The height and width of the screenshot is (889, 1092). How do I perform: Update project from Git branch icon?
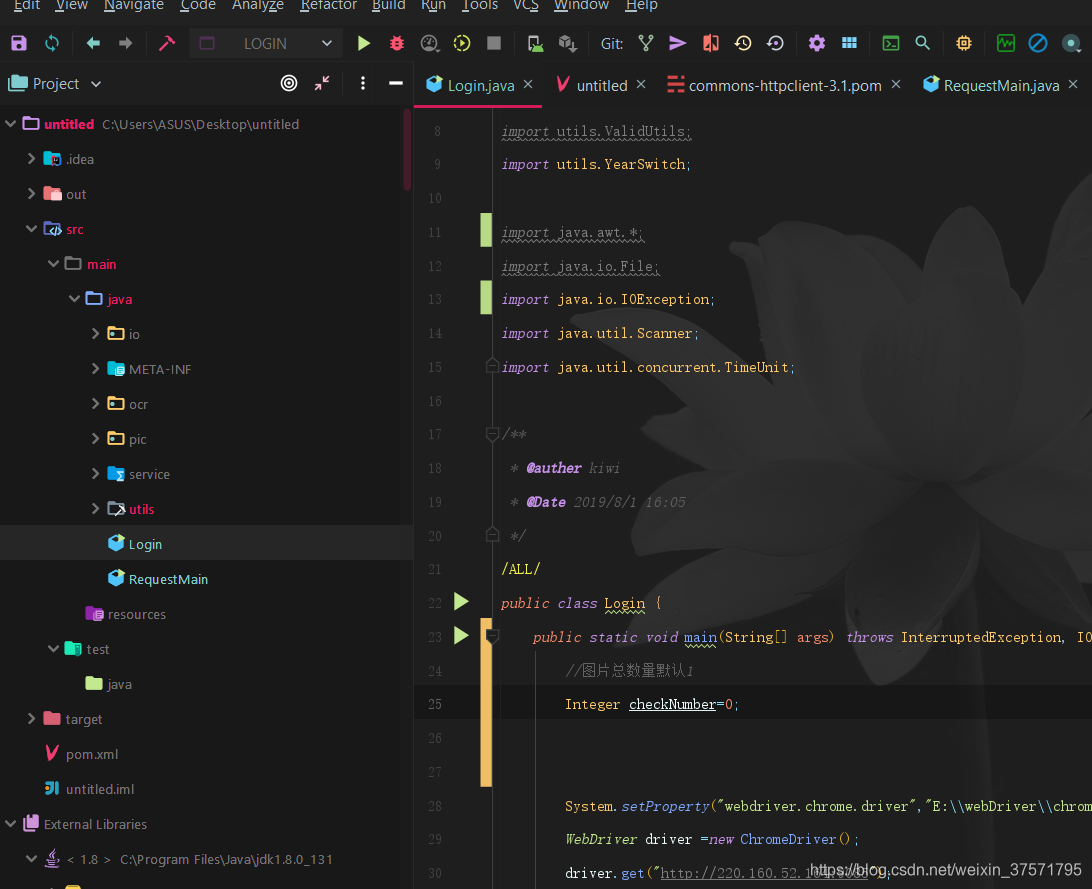tap(646, 43)
